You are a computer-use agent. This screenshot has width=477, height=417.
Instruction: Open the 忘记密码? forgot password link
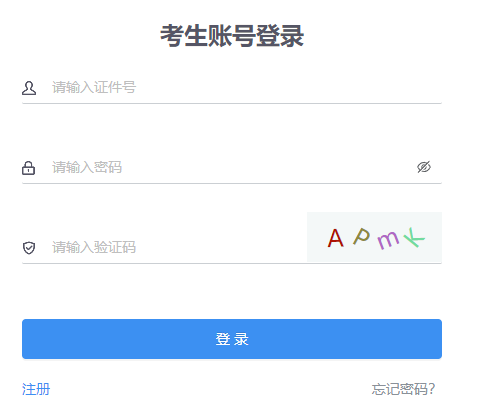403,389
